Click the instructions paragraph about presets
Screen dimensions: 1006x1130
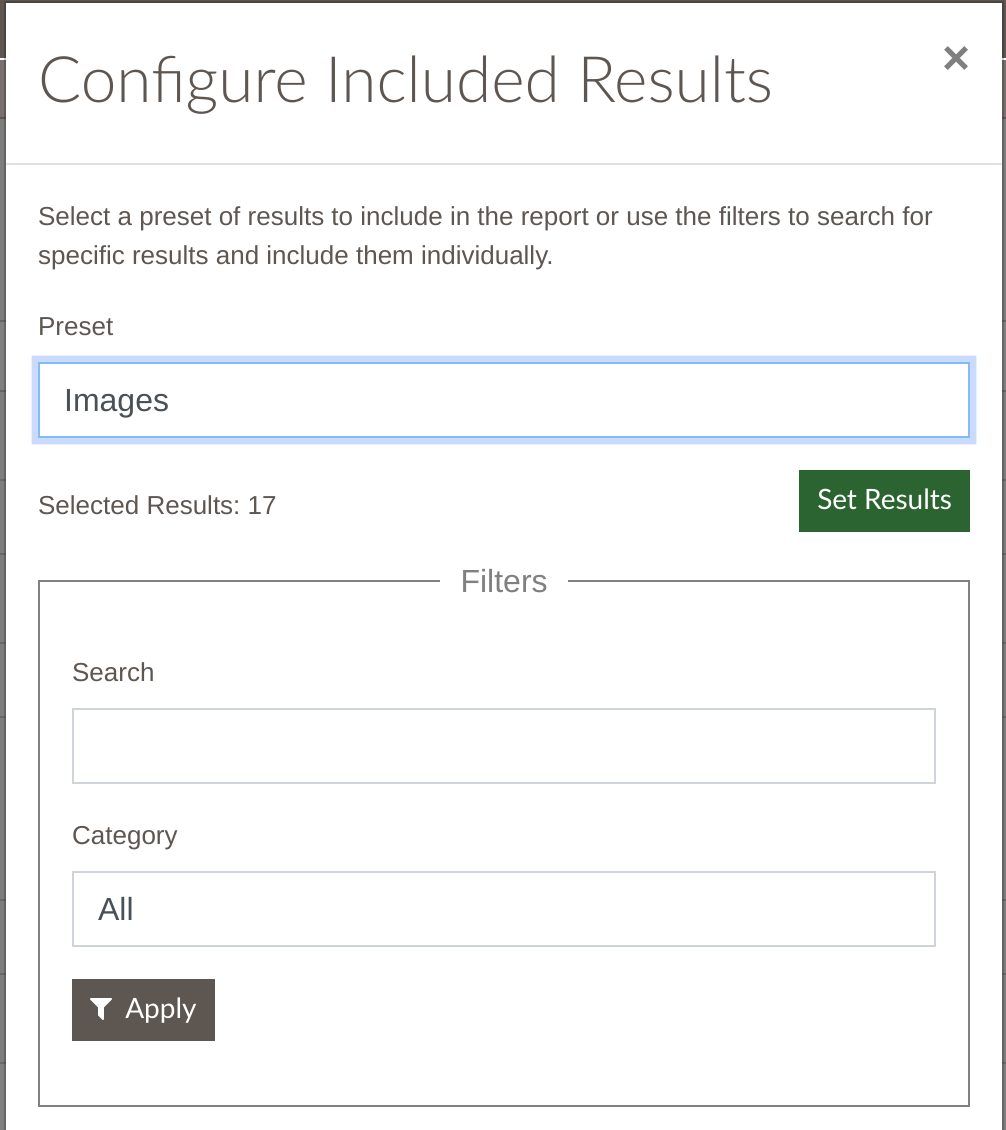pos(485,236)
